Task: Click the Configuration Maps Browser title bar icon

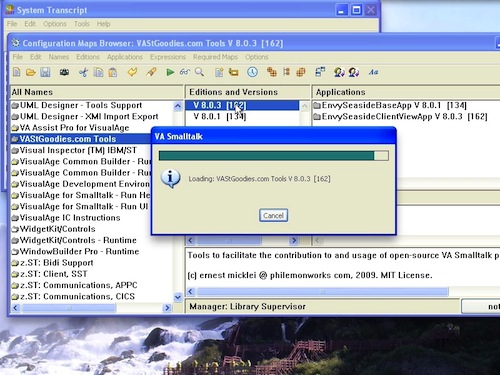Action: click(x=15, y=43)
